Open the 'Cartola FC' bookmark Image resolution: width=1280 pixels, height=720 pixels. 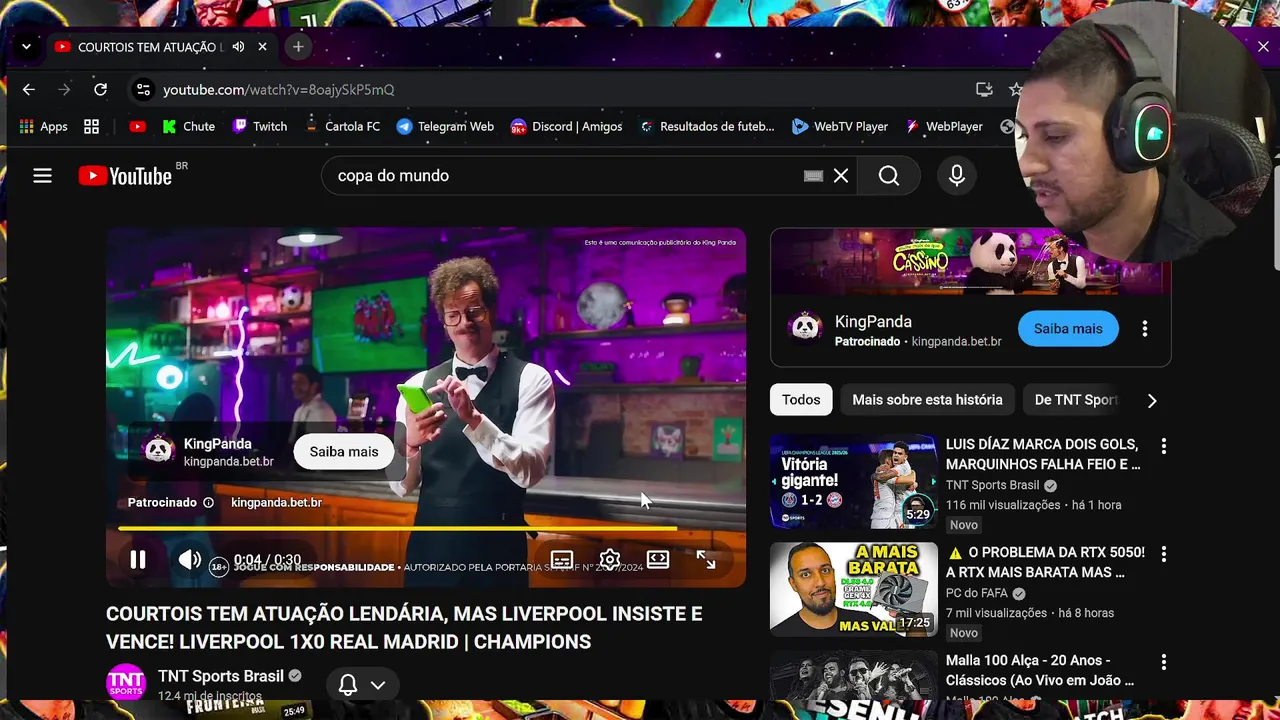(342, 127)
